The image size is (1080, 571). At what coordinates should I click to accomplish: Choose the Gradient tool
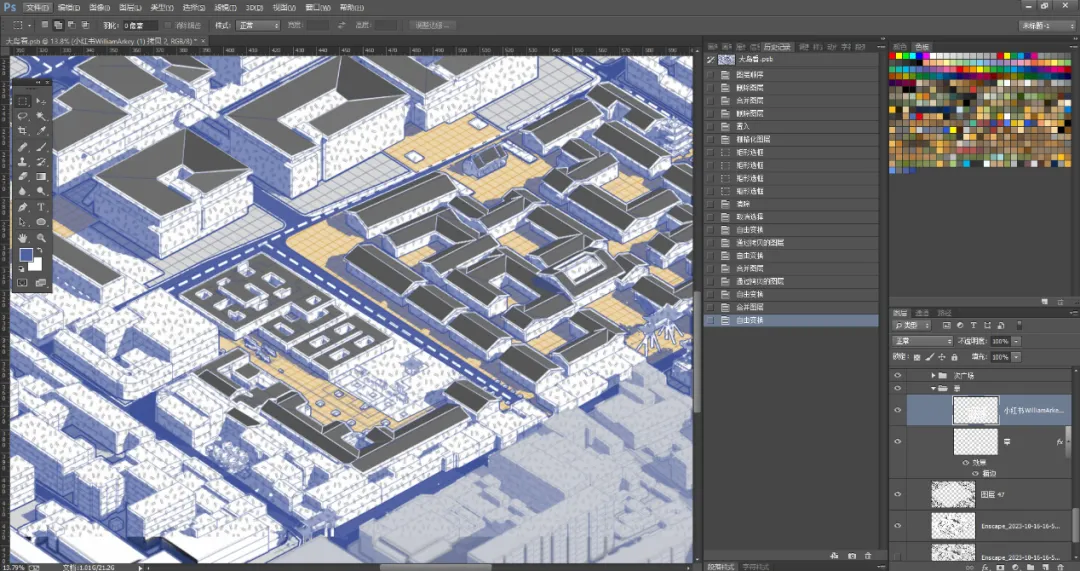[x=41, y=177]
